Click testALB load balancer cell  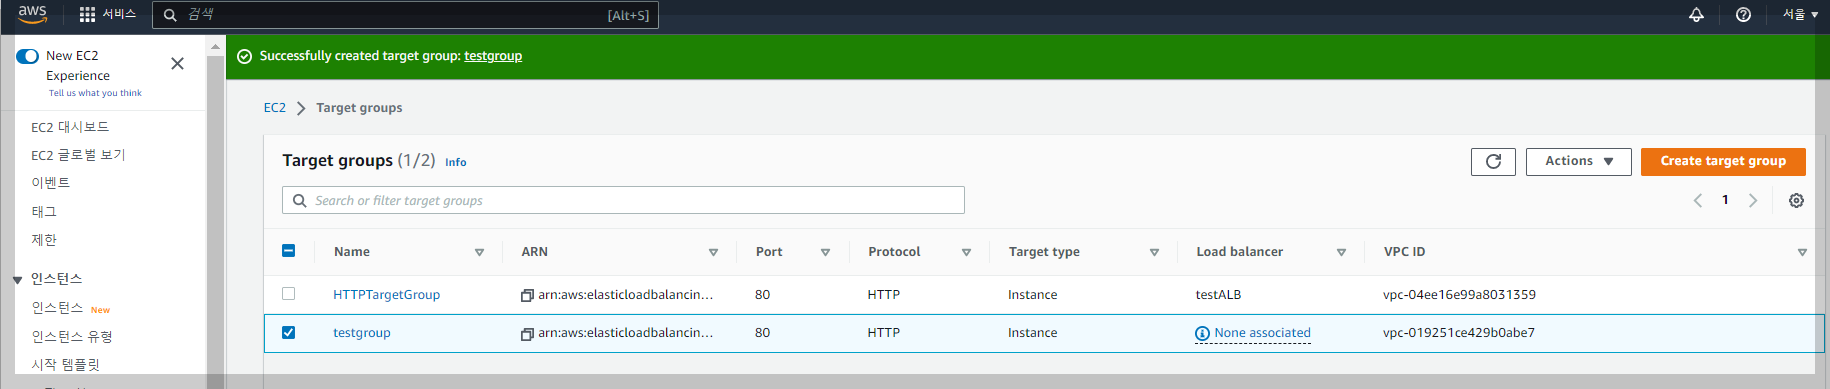[x=1218, y=295]
